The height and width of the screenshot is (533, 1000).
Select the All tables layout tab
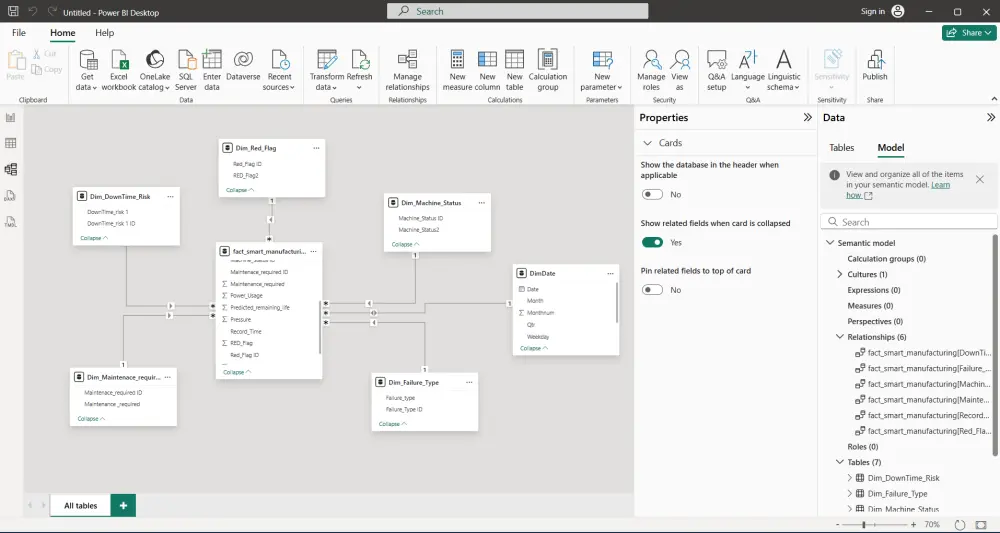coord(80,506)
